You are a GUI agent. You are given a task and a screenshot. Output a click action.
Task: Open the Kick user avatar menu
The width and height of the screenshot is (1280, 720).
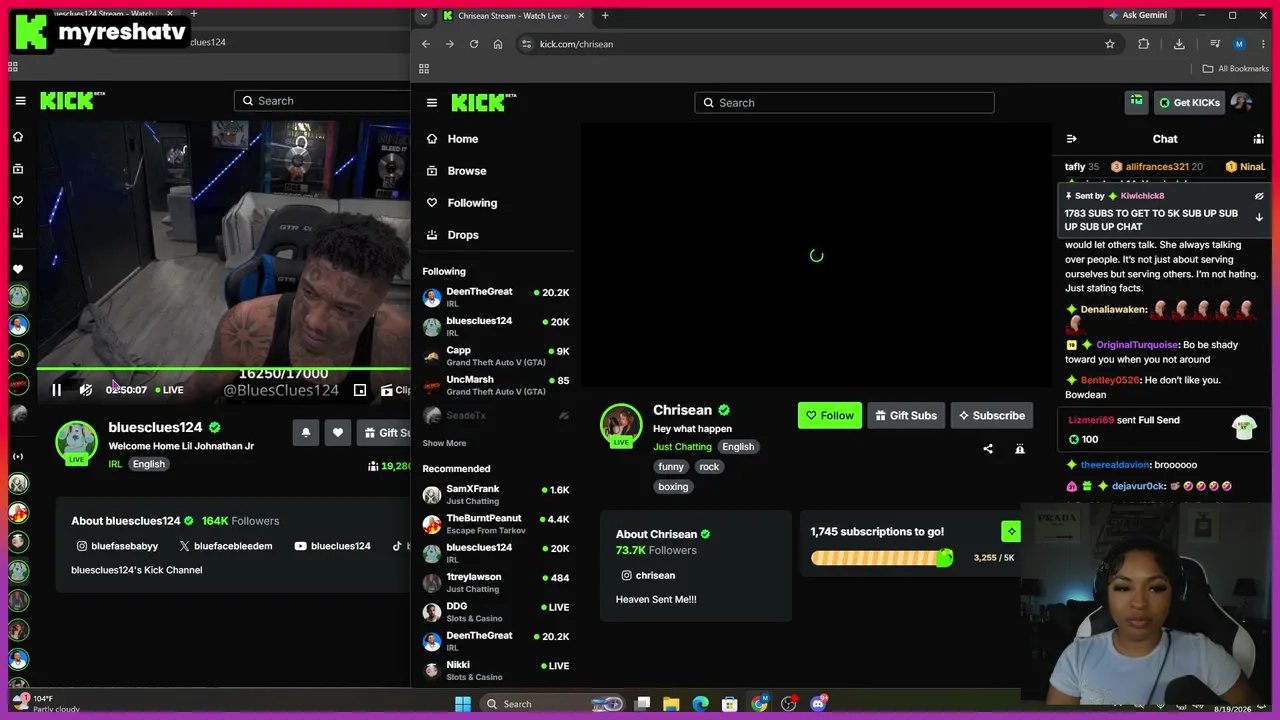(1241, 102)
